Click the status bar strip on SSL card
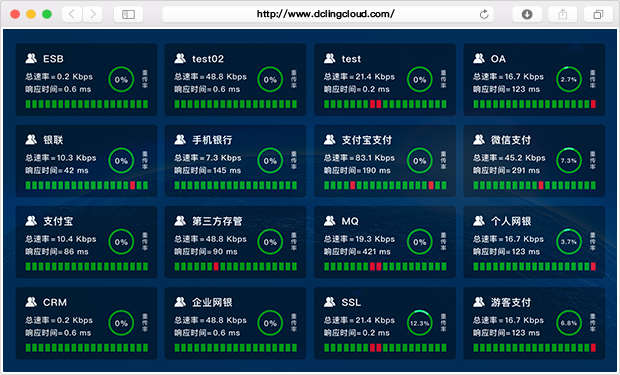This screenshot has height=375, width=620. (x=385, y=348)
